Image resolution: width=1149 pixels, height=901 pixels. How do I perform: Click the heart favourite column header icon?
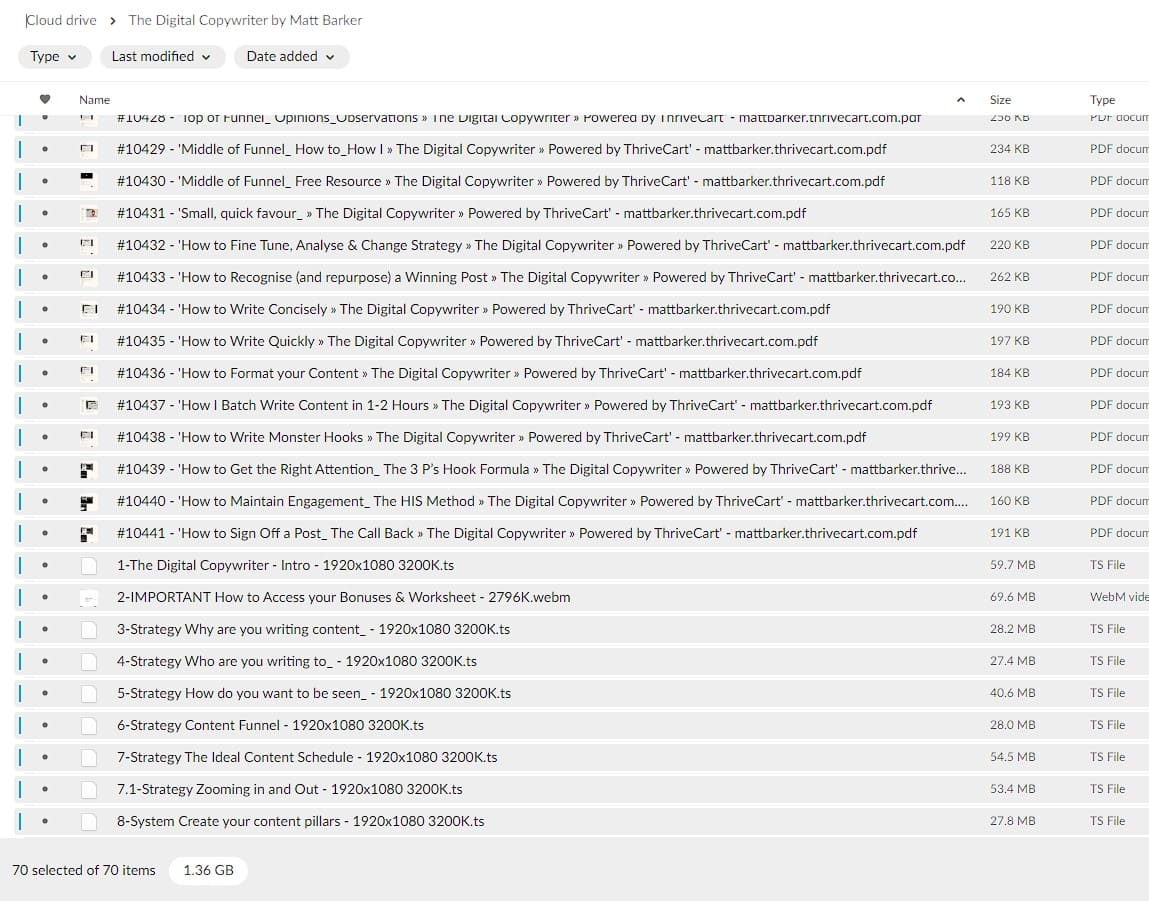point(44,99)
